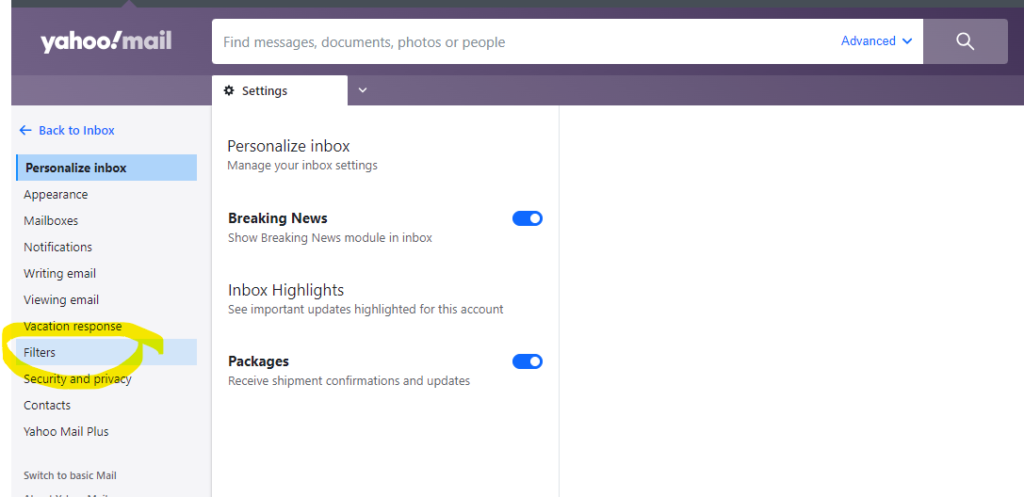Viewport: 1024px width, 497px height.
Task: Select the Settings tab
Action: (x=280, y=91)
